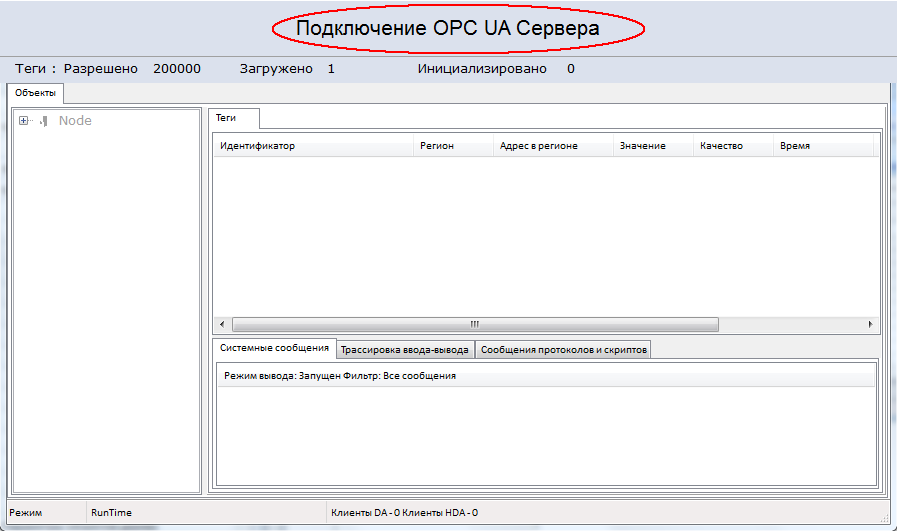Click the Режим вывода: Запущен Фильтр row

(546, 376)
